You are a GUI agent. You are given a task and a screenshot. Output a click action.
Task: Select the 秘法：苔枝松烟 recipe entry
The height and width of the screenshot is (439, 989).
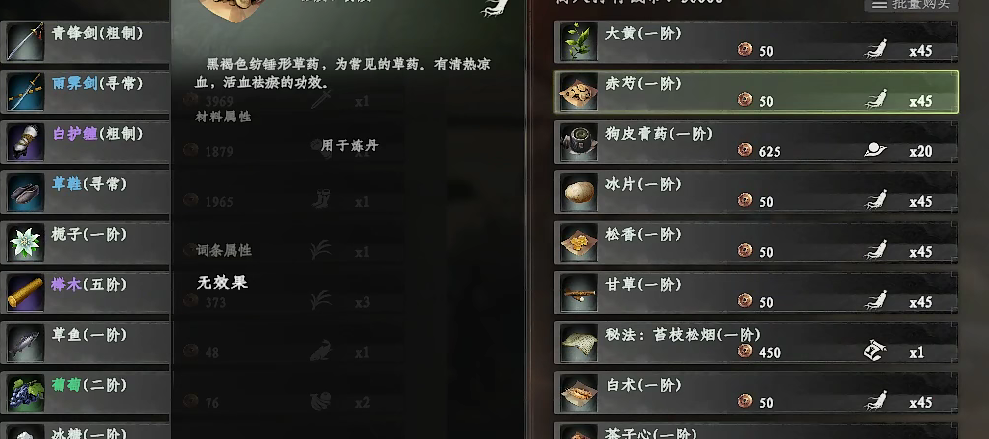pos(756,343)
